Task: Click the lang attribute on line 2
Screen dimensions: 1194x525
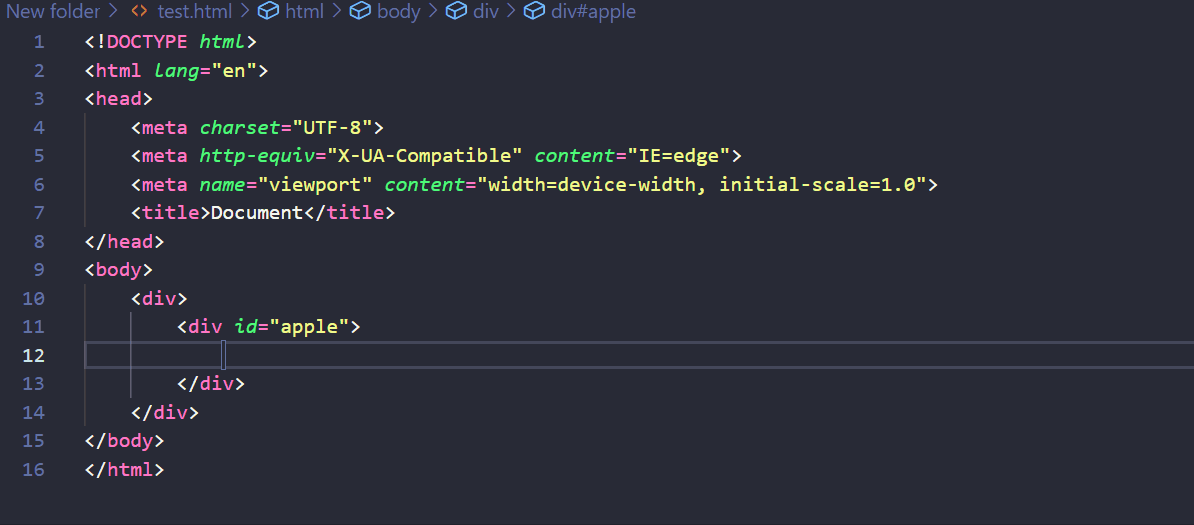Action: coord(177,71)
